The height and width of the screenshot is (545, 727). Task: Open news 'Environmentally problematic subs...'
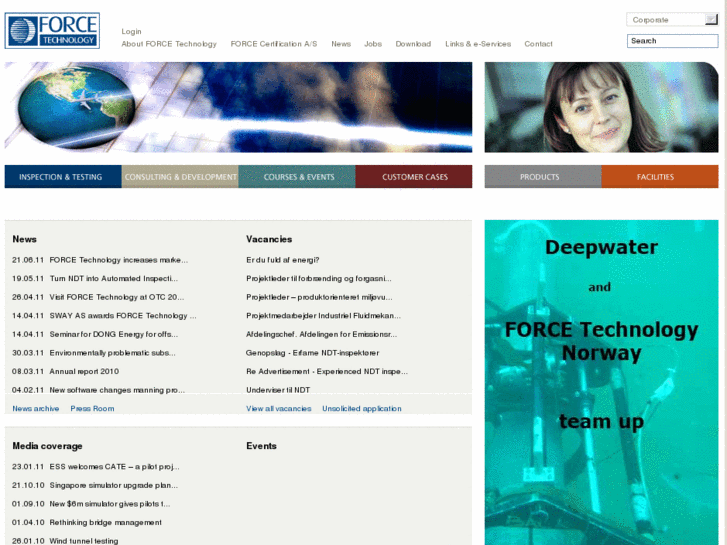point(113,353)
